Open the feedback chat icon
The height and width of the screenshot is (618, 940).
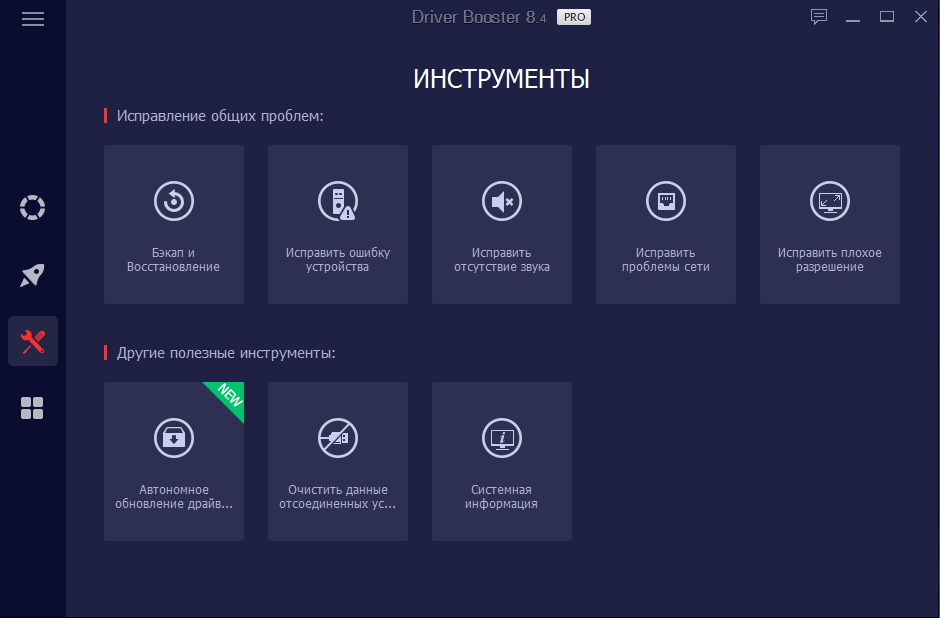click(819, 17)
